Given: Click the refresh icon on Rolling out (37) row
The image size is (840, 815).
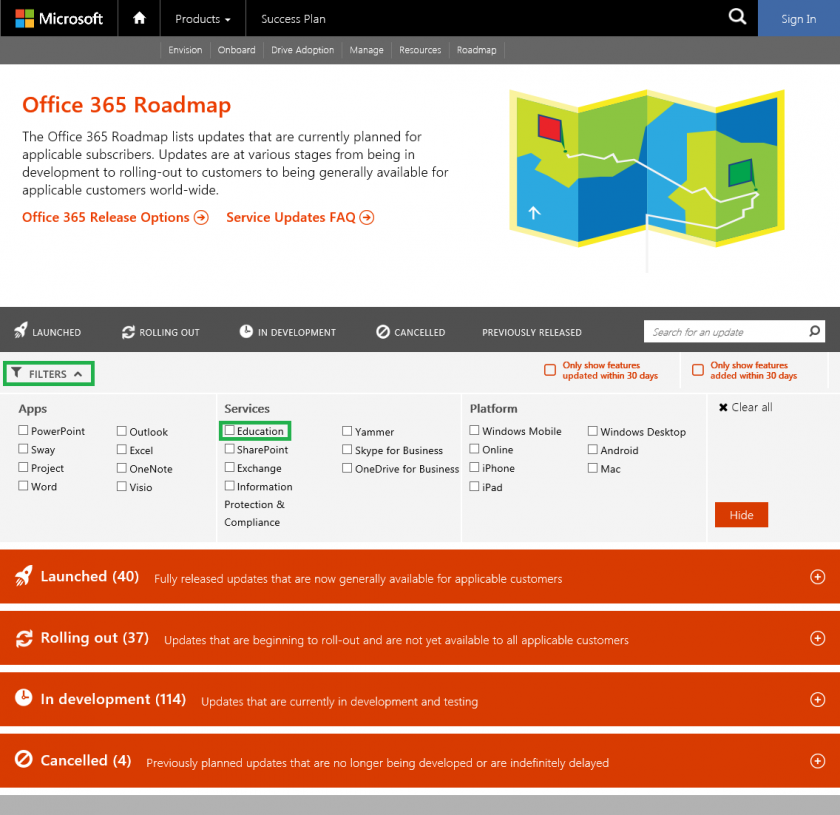Looking at the screenshot, I should [x=24, y=638].
